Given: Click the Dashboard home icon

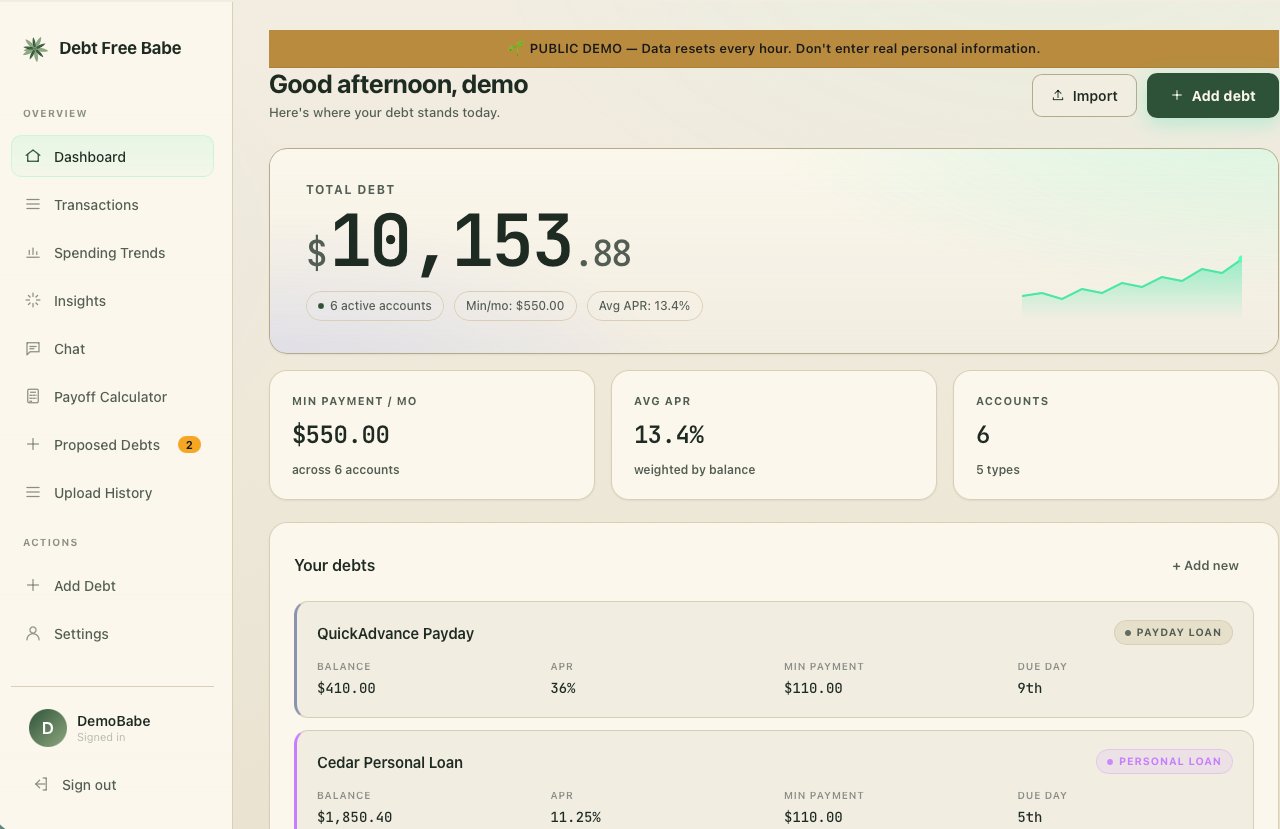Looking at the screenshot, I should (33, 156).
